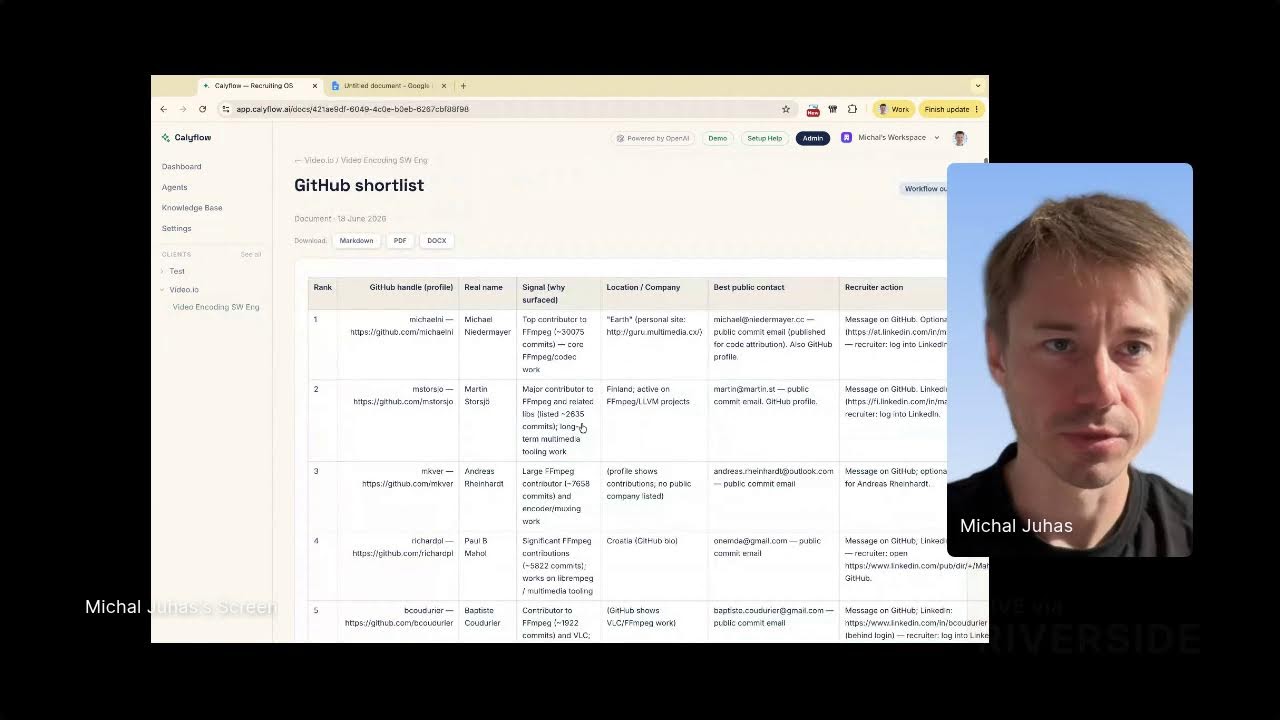Open a new browser tab
1280x720 pixels.
point(463,86)
